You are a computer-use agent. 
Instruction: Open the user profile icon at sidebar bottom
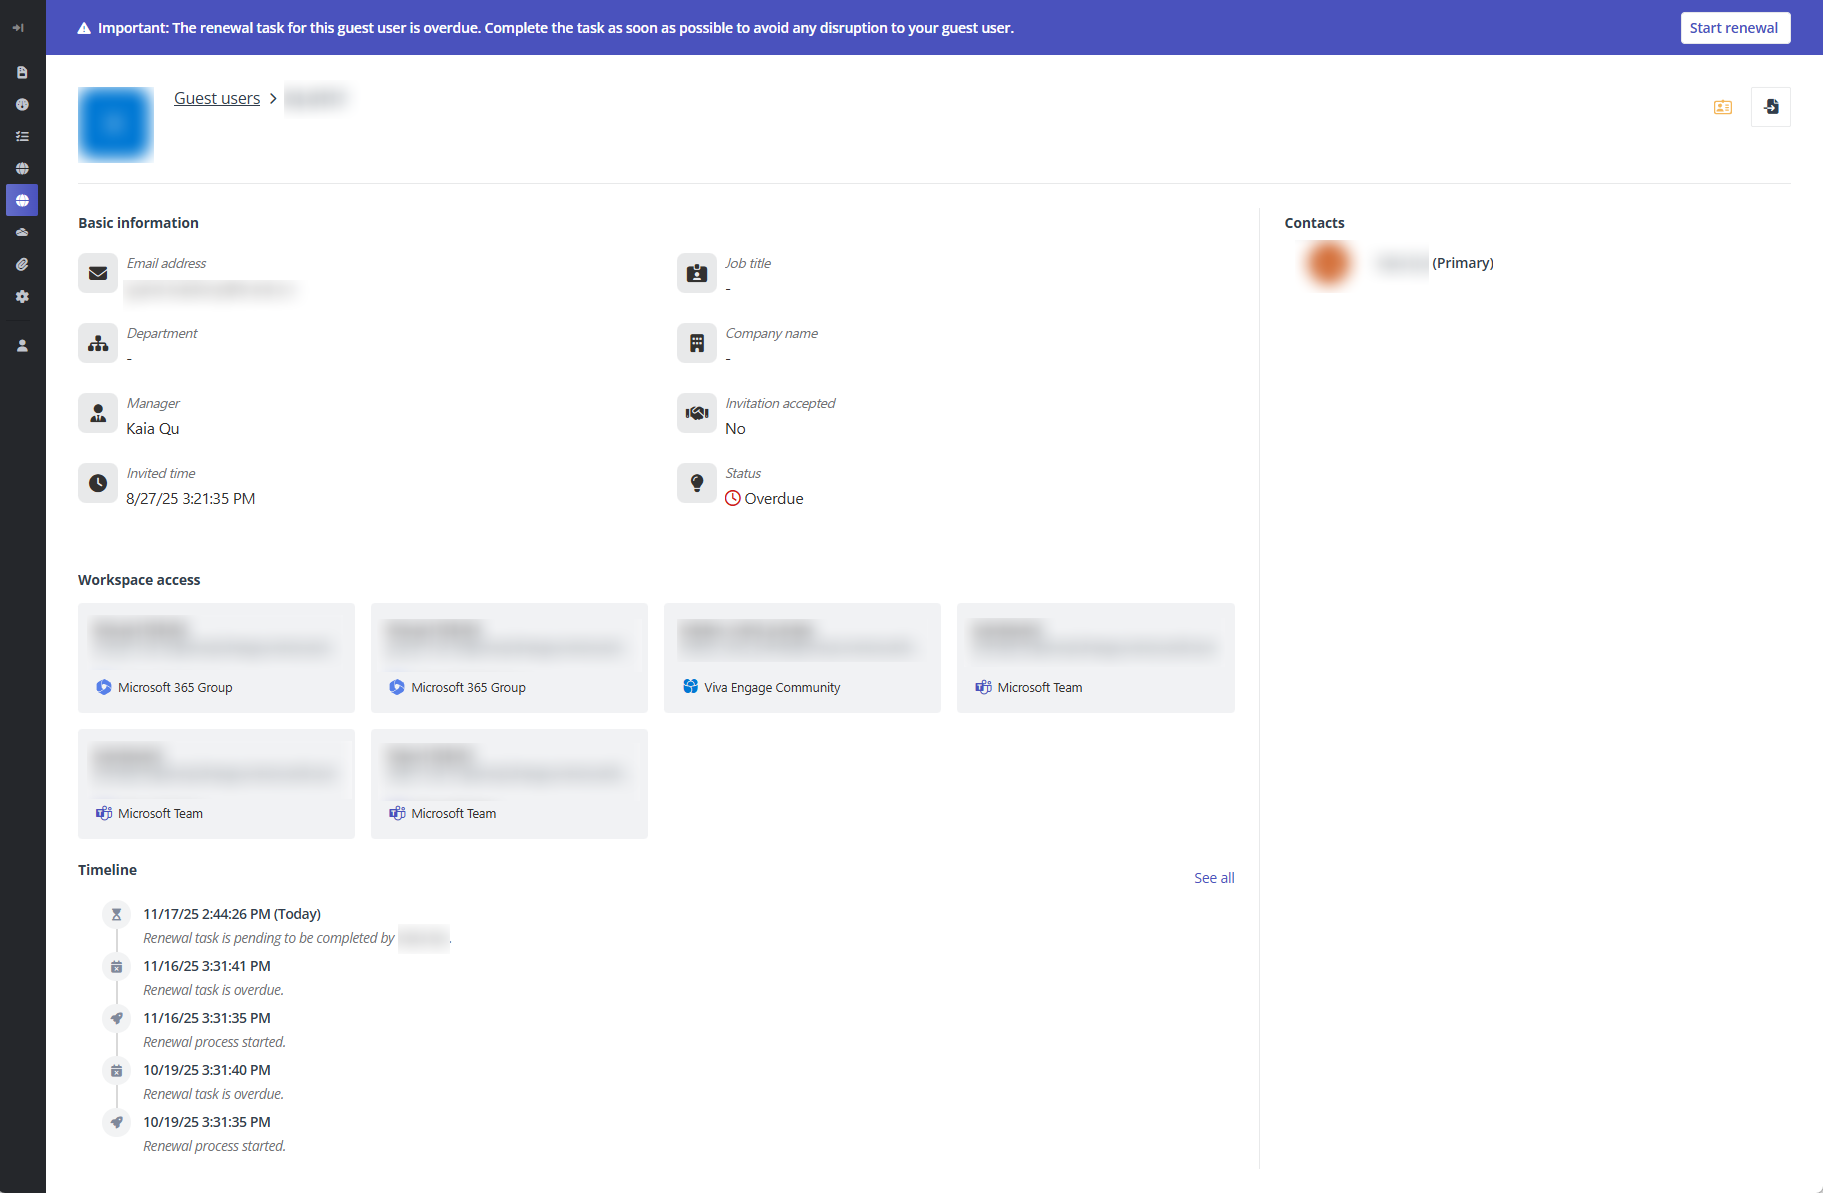(x=22, y=345)
